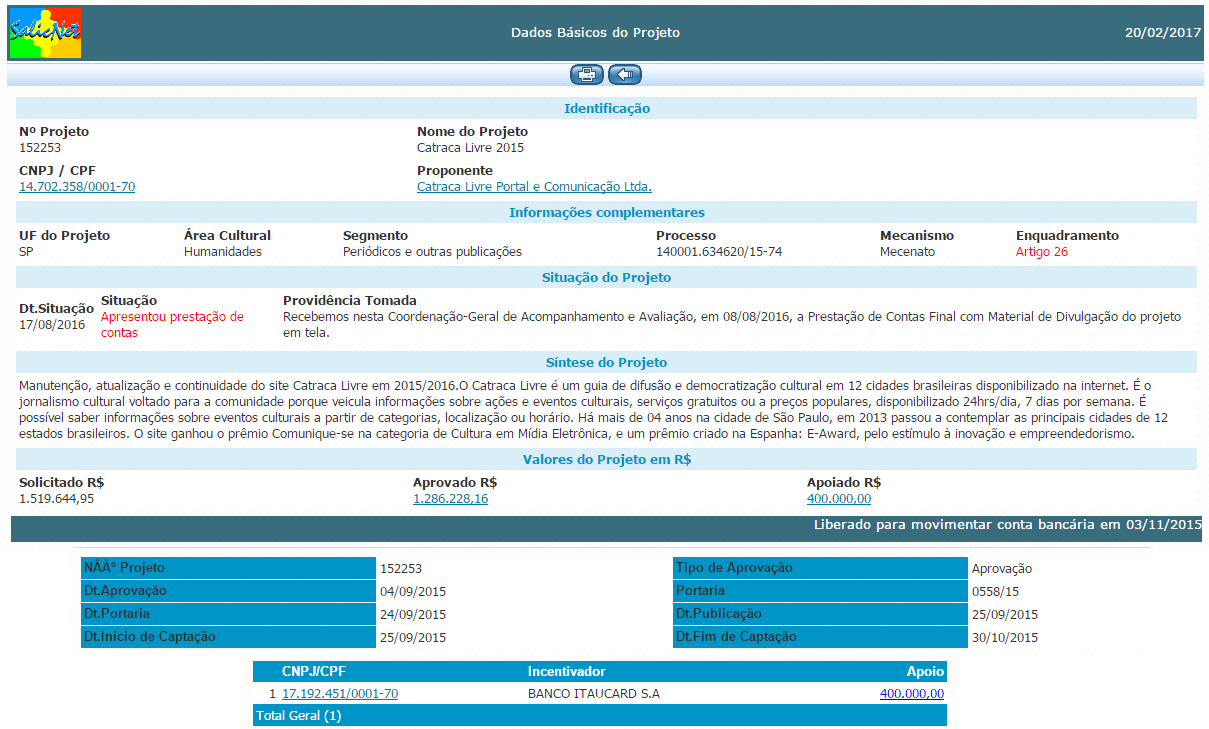
Task: Click the segment Periódicos e outras publicações
Action: [432, 252]
